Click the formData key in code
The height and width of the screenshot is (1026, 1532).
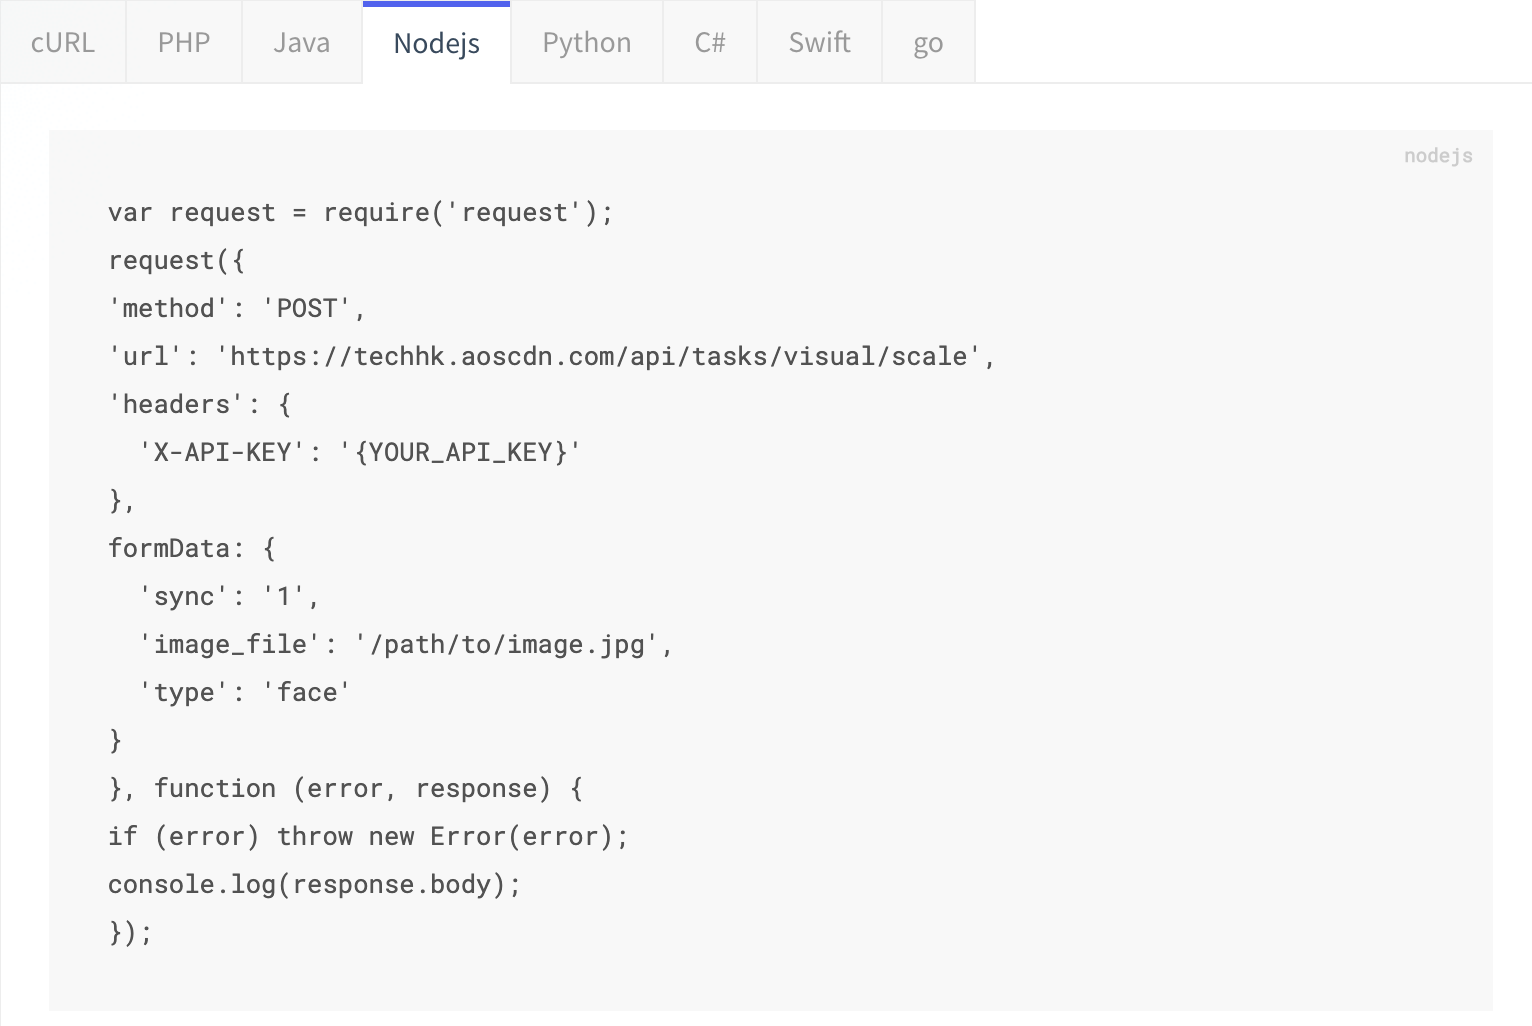tap(169, 549)
